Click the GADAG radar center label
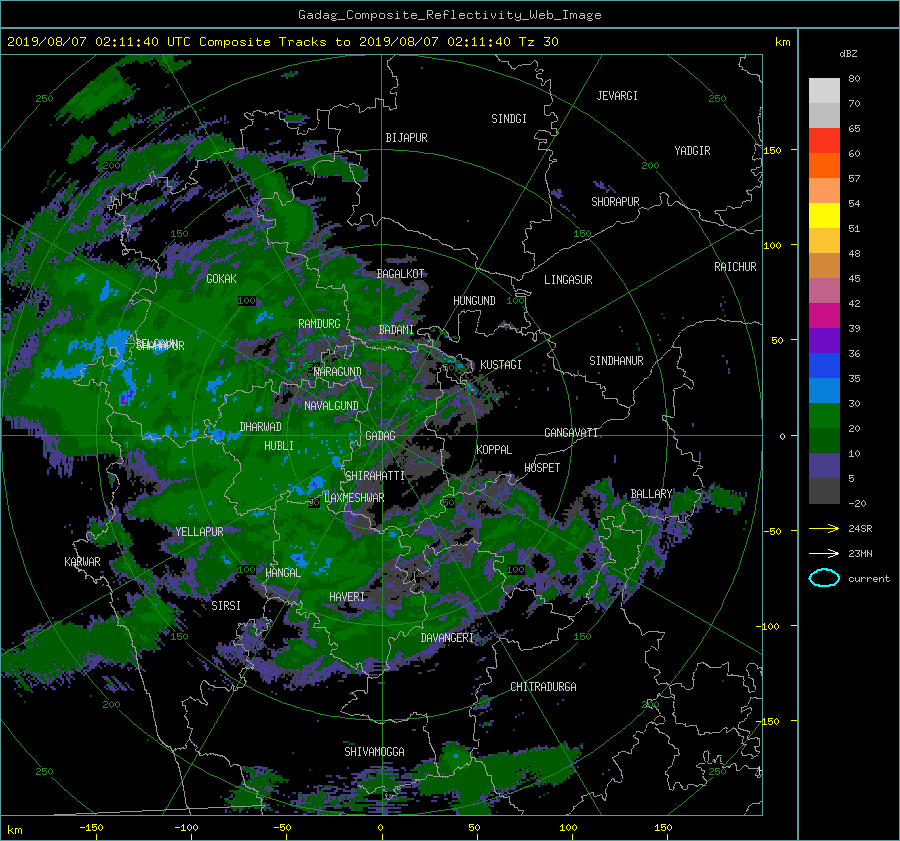The height and width of the screenshot is (841, 900). 381,436
